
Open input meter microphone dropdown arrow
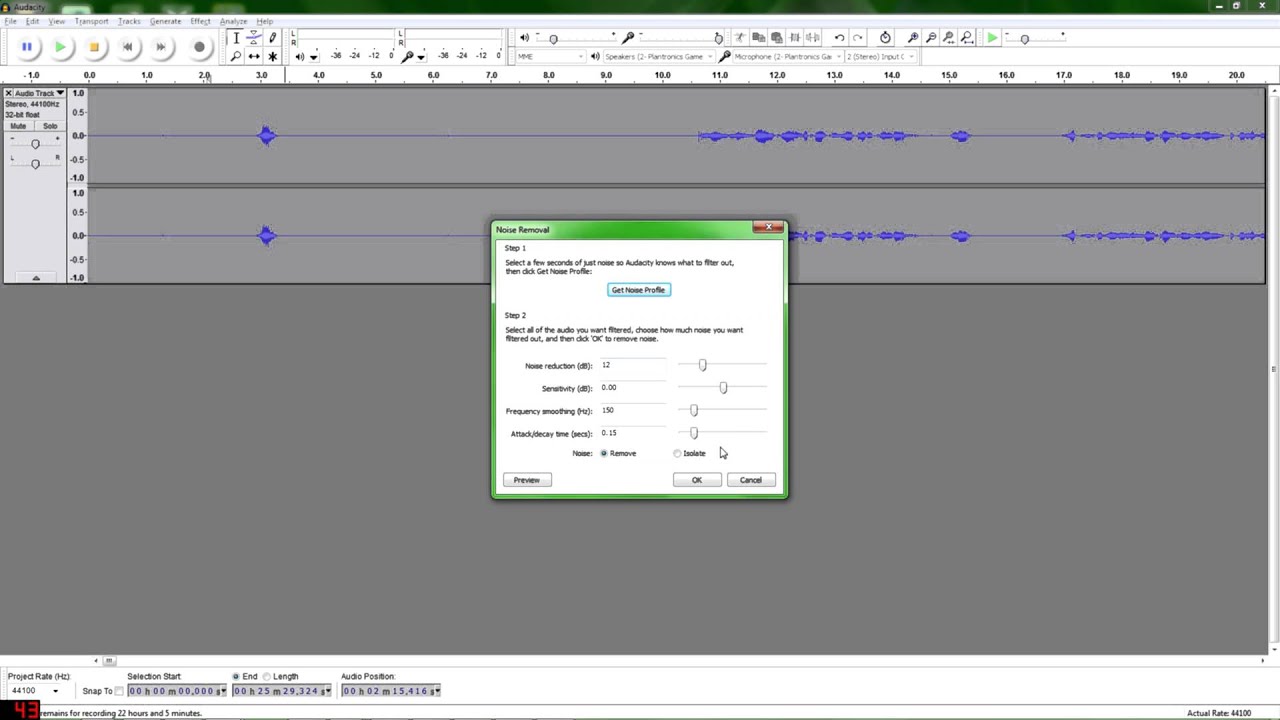click(421, 57)
